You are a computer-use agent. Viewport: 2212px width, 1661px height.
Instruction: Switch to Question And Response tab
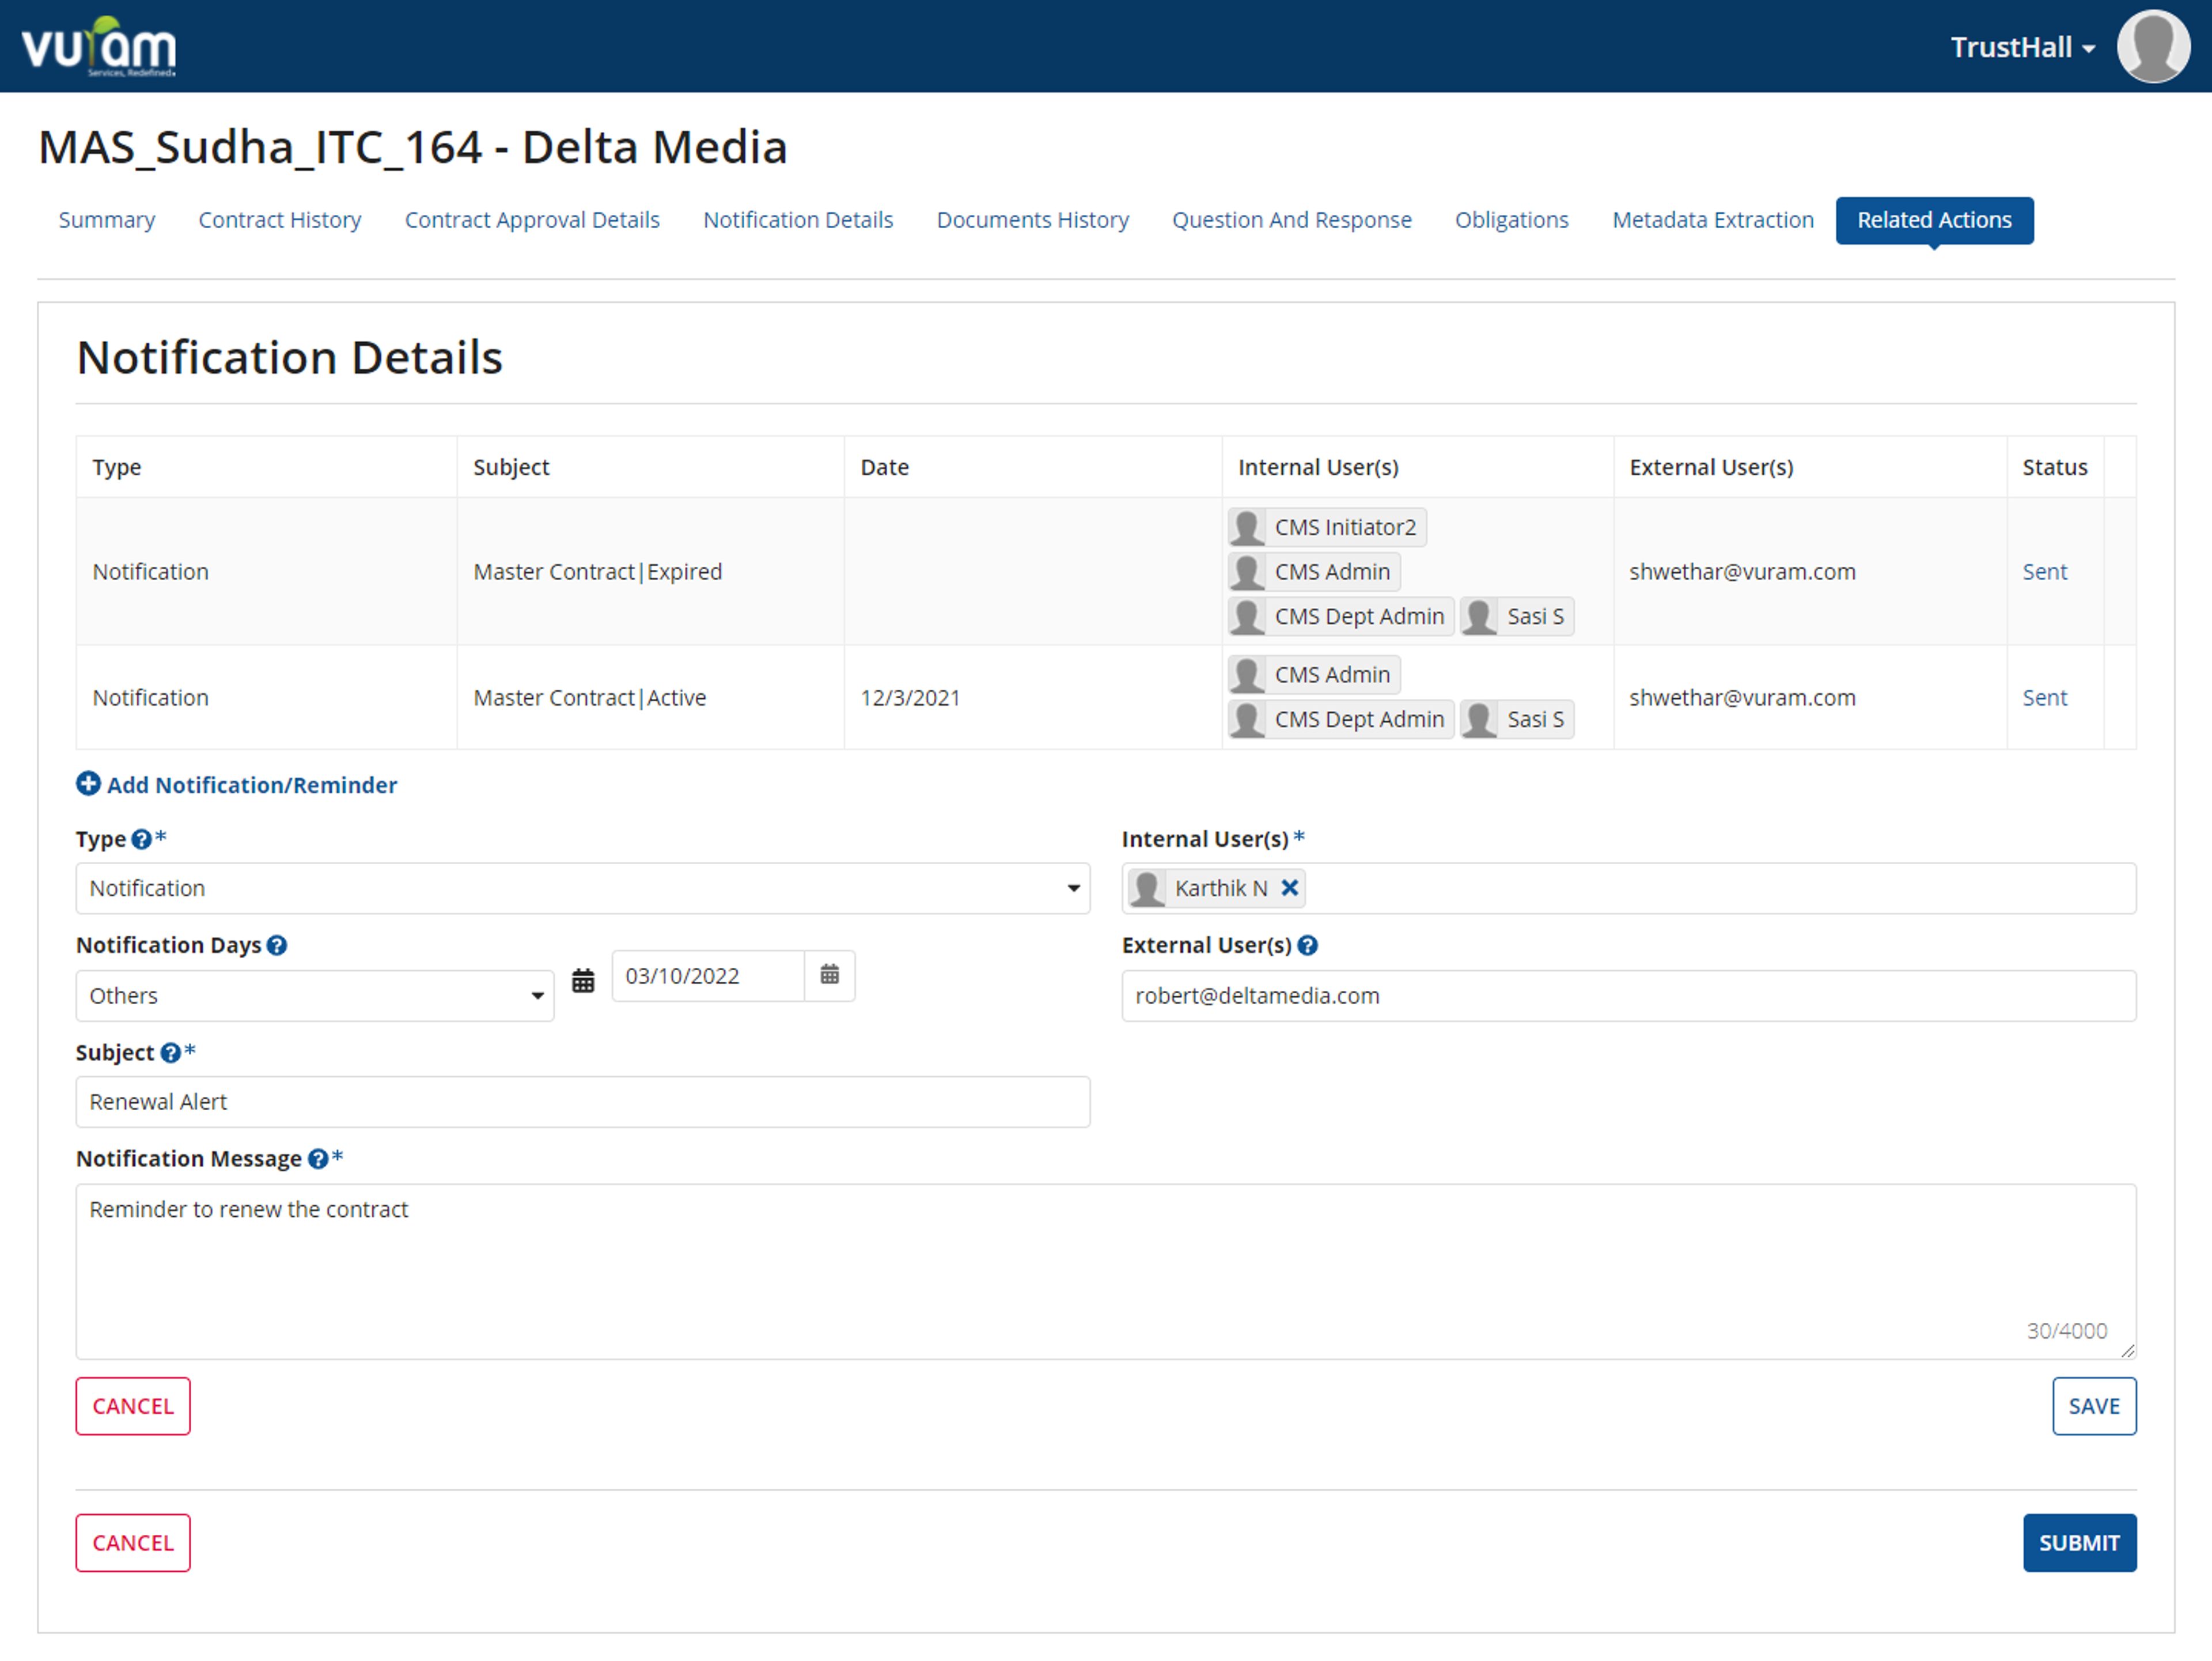coord(1292,220)
